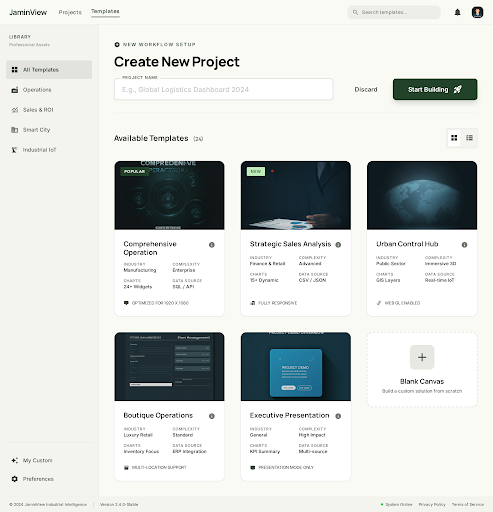Click the notifications bell icon
Viewport: 493px width, 512px height.
(457, 12)
